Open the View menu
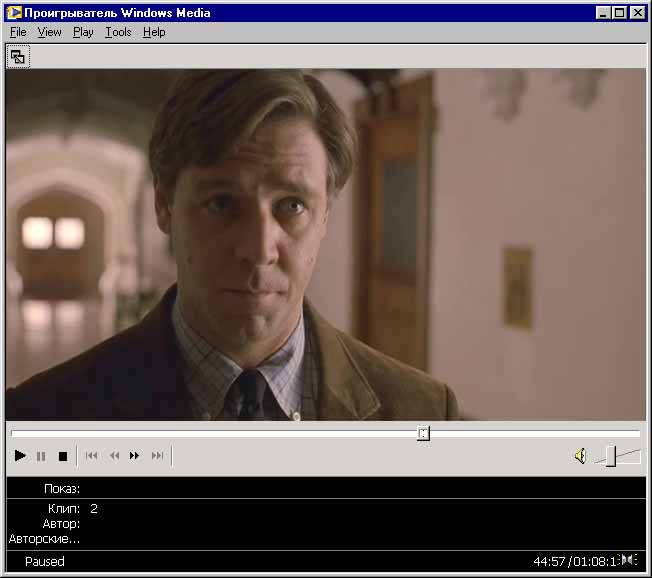Image resolution: width=652 pixels, height=578 pixels. tap(49, 32)
